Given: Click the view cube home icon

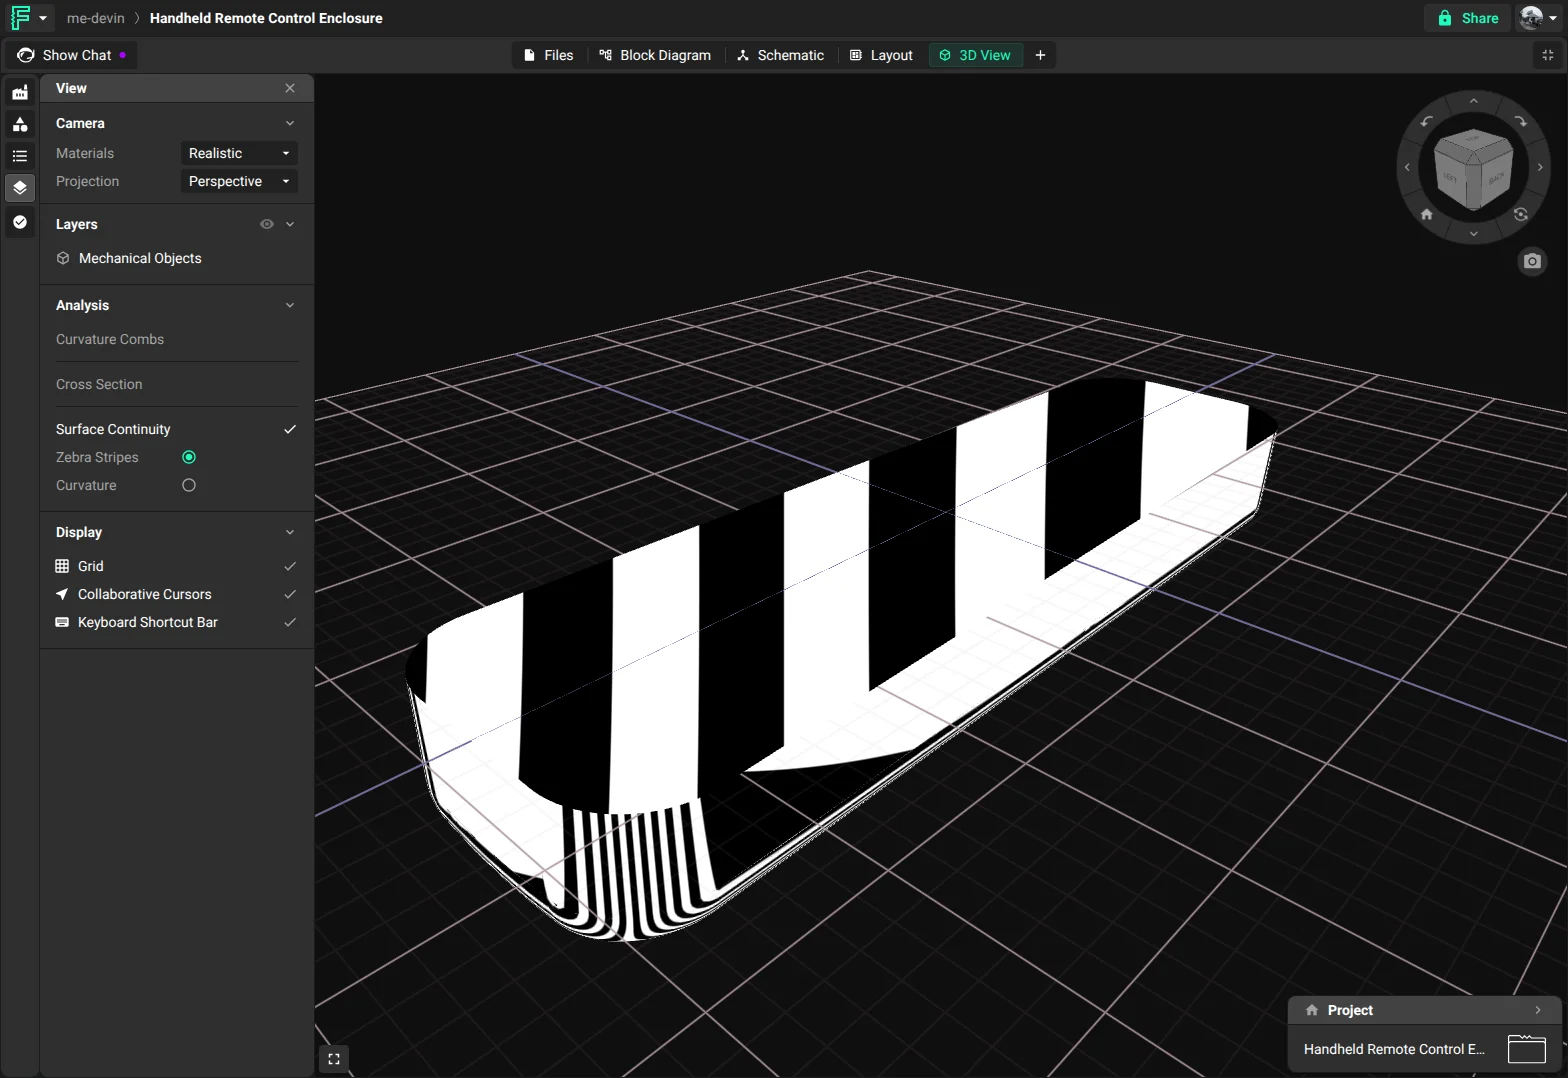Looking at the screenshot, I should click(1427, 214).
